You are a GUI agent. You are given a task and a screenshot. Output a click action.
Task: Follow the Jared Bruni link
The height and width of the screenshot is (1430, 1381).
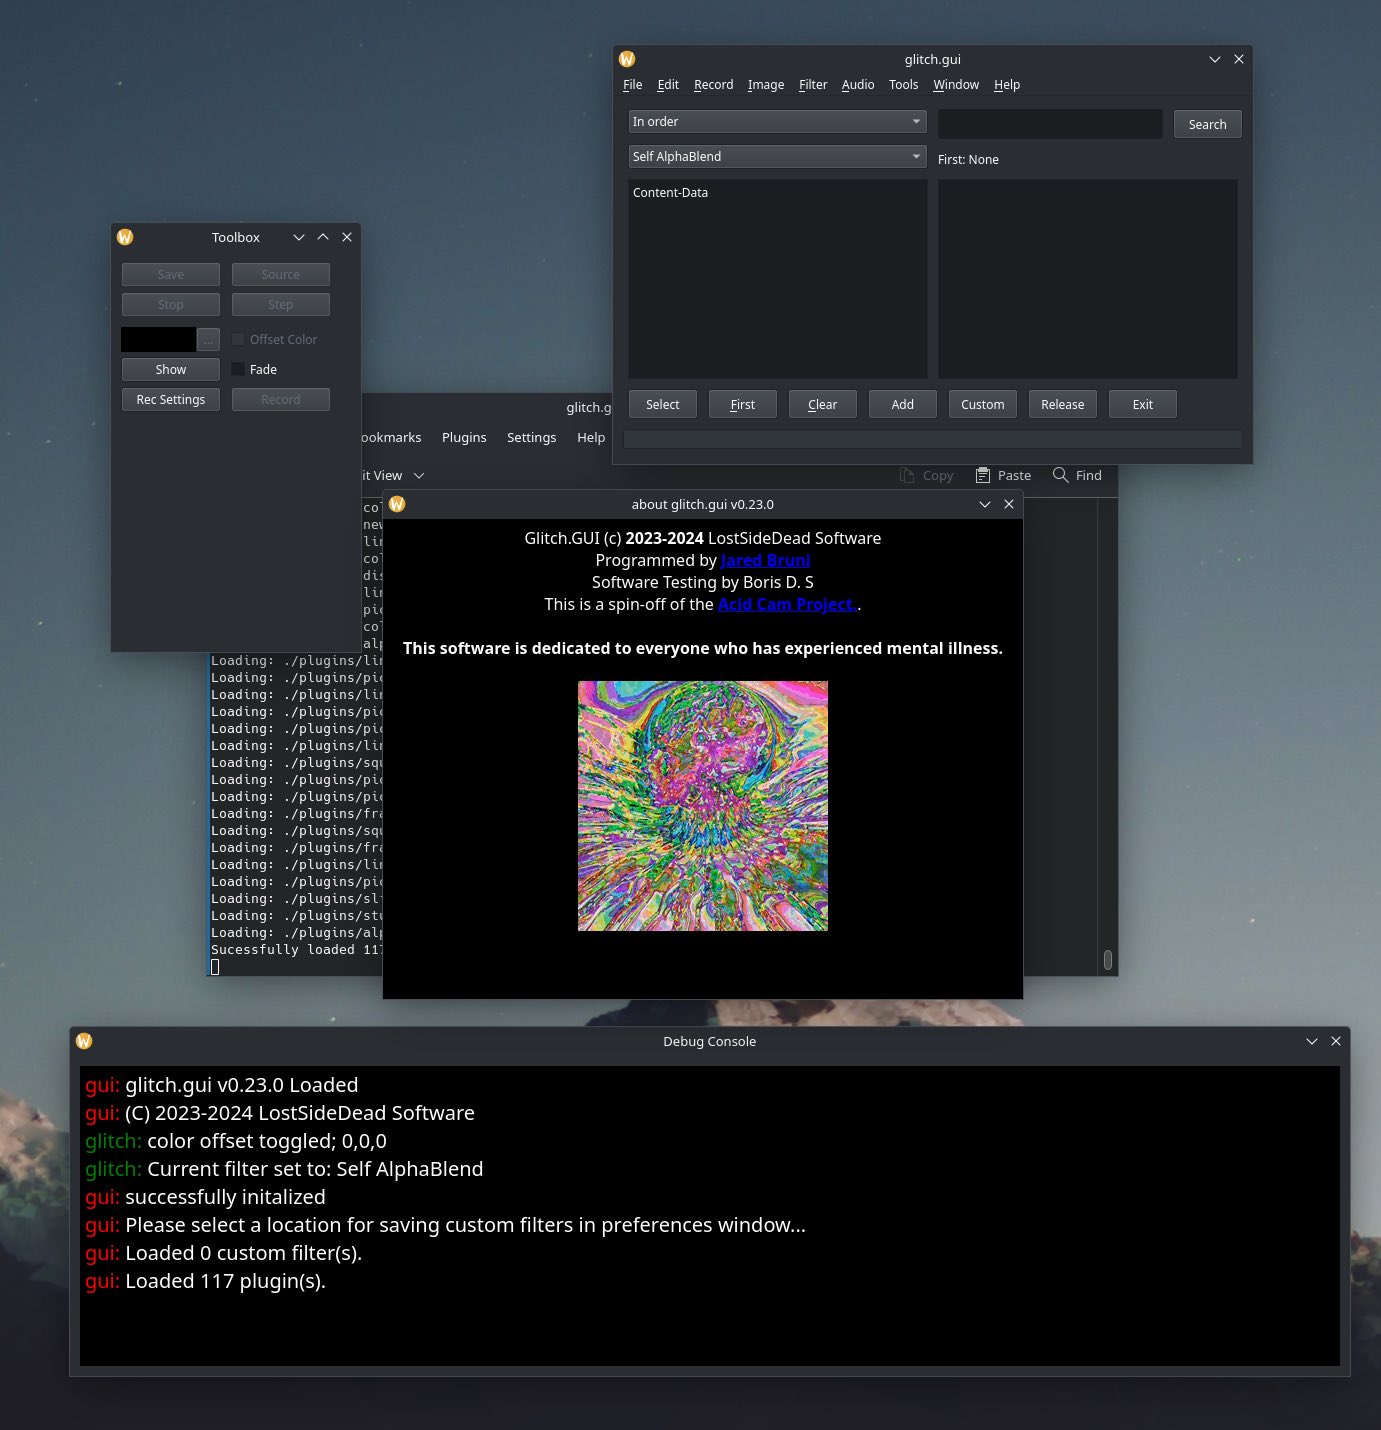pos(765,560)
